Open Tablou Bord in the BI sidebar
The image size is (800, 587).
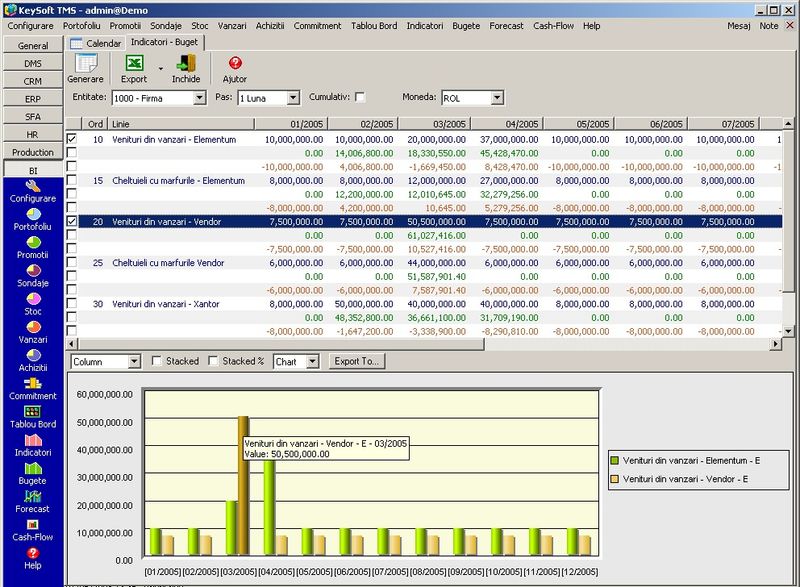(33, 418)
